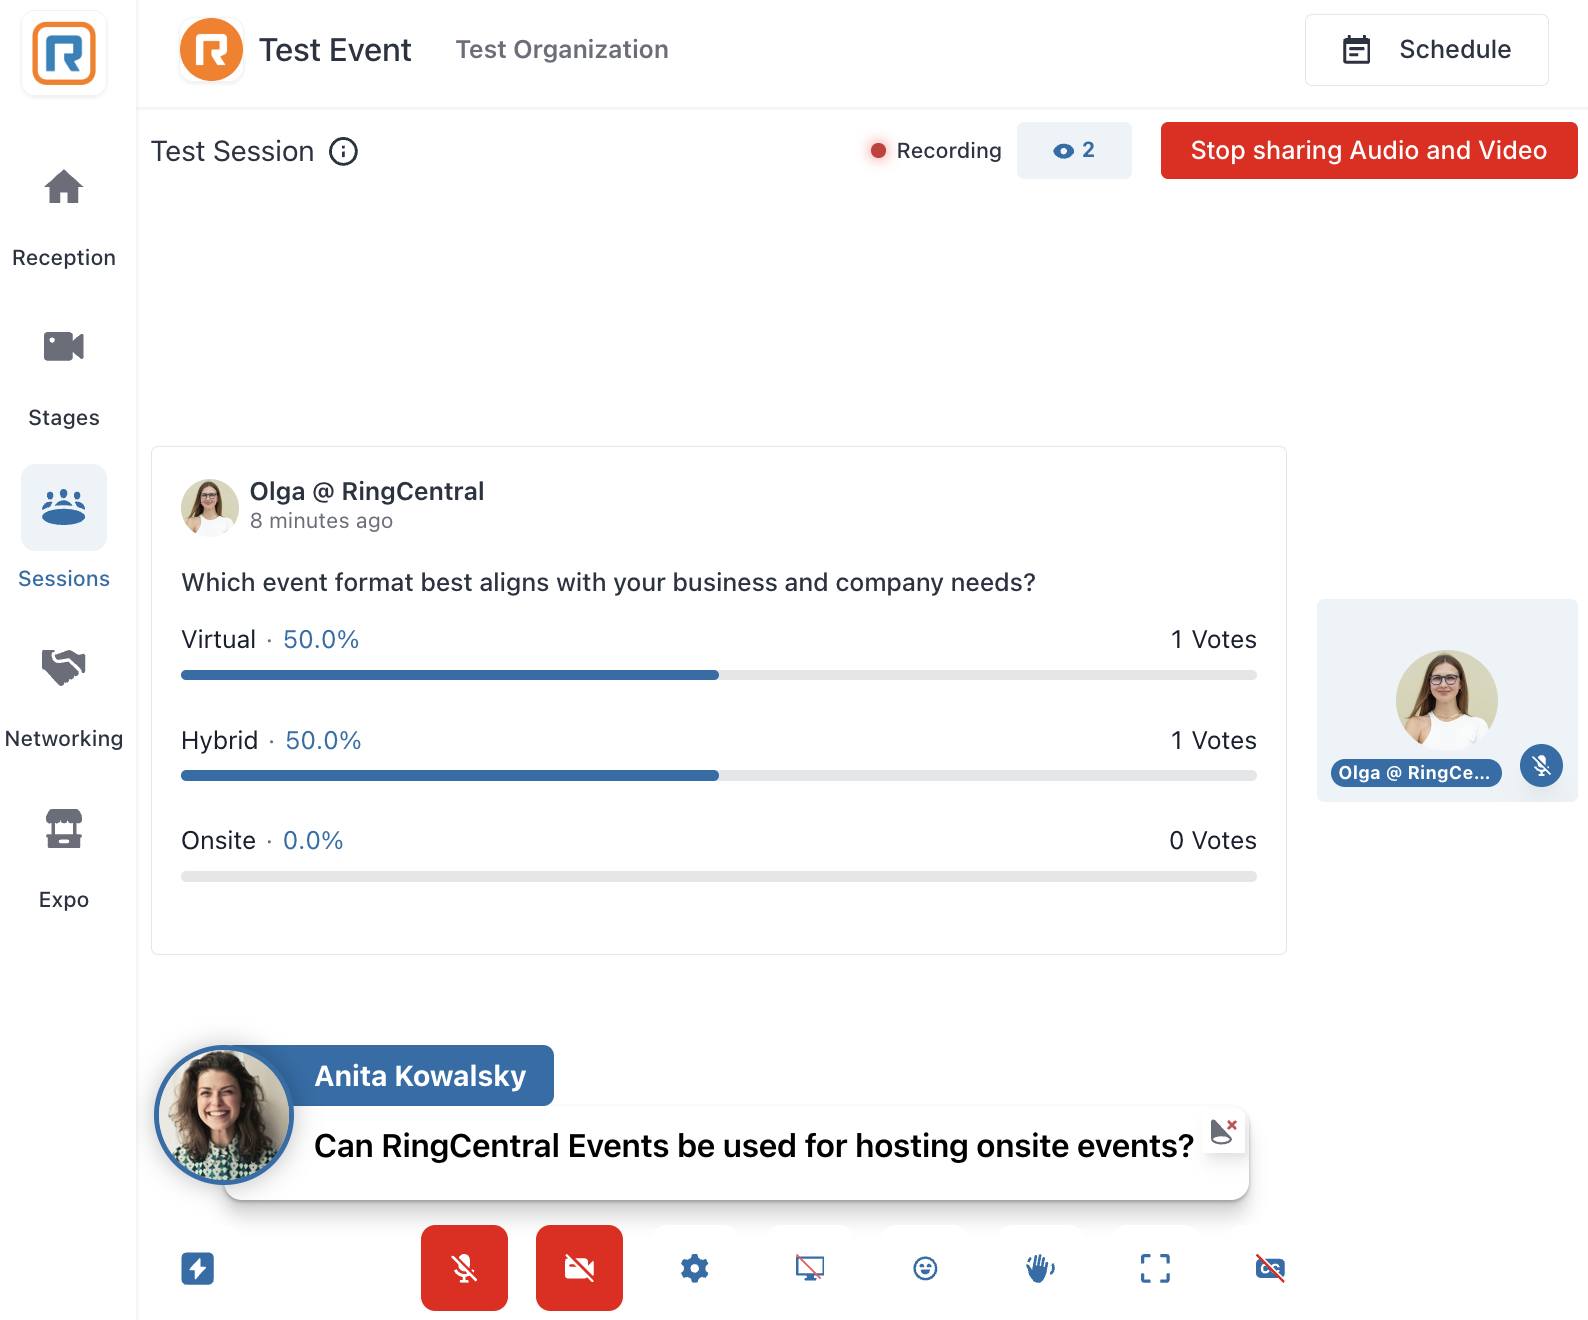Viewport: 1588px width, 1320px height.
Task: Click the Hybrid progress bar
Action: 719,776
